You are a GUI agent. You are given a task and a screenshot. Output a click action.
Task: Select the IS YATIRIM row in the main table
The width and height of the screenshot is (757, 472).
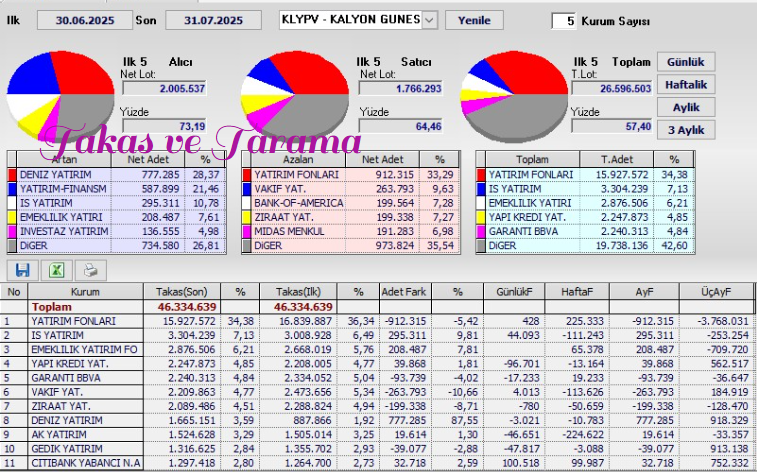coord(377,335)
